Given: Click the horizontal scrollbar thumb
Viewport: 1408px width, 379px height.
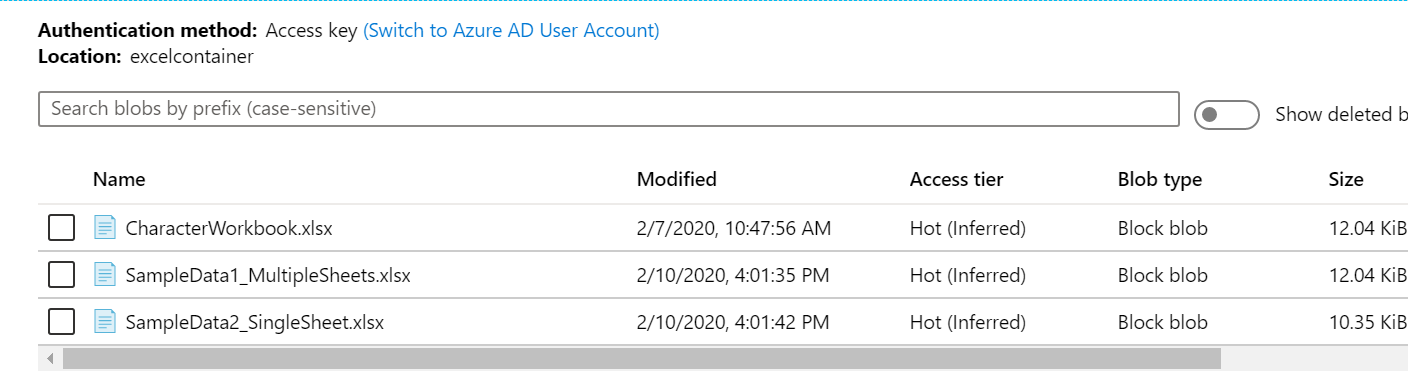Looking at the screenshot, I should [x=642, y=358].
